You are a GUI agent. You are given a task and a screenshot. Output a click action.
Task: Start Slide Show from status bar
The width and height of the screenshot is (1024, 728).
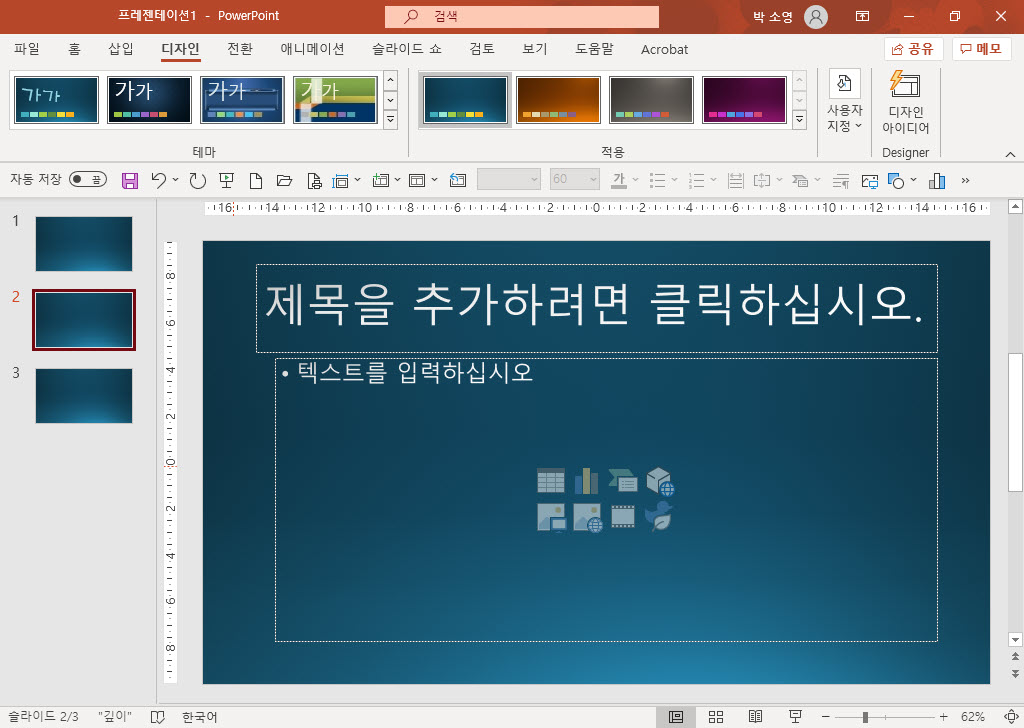795,717
